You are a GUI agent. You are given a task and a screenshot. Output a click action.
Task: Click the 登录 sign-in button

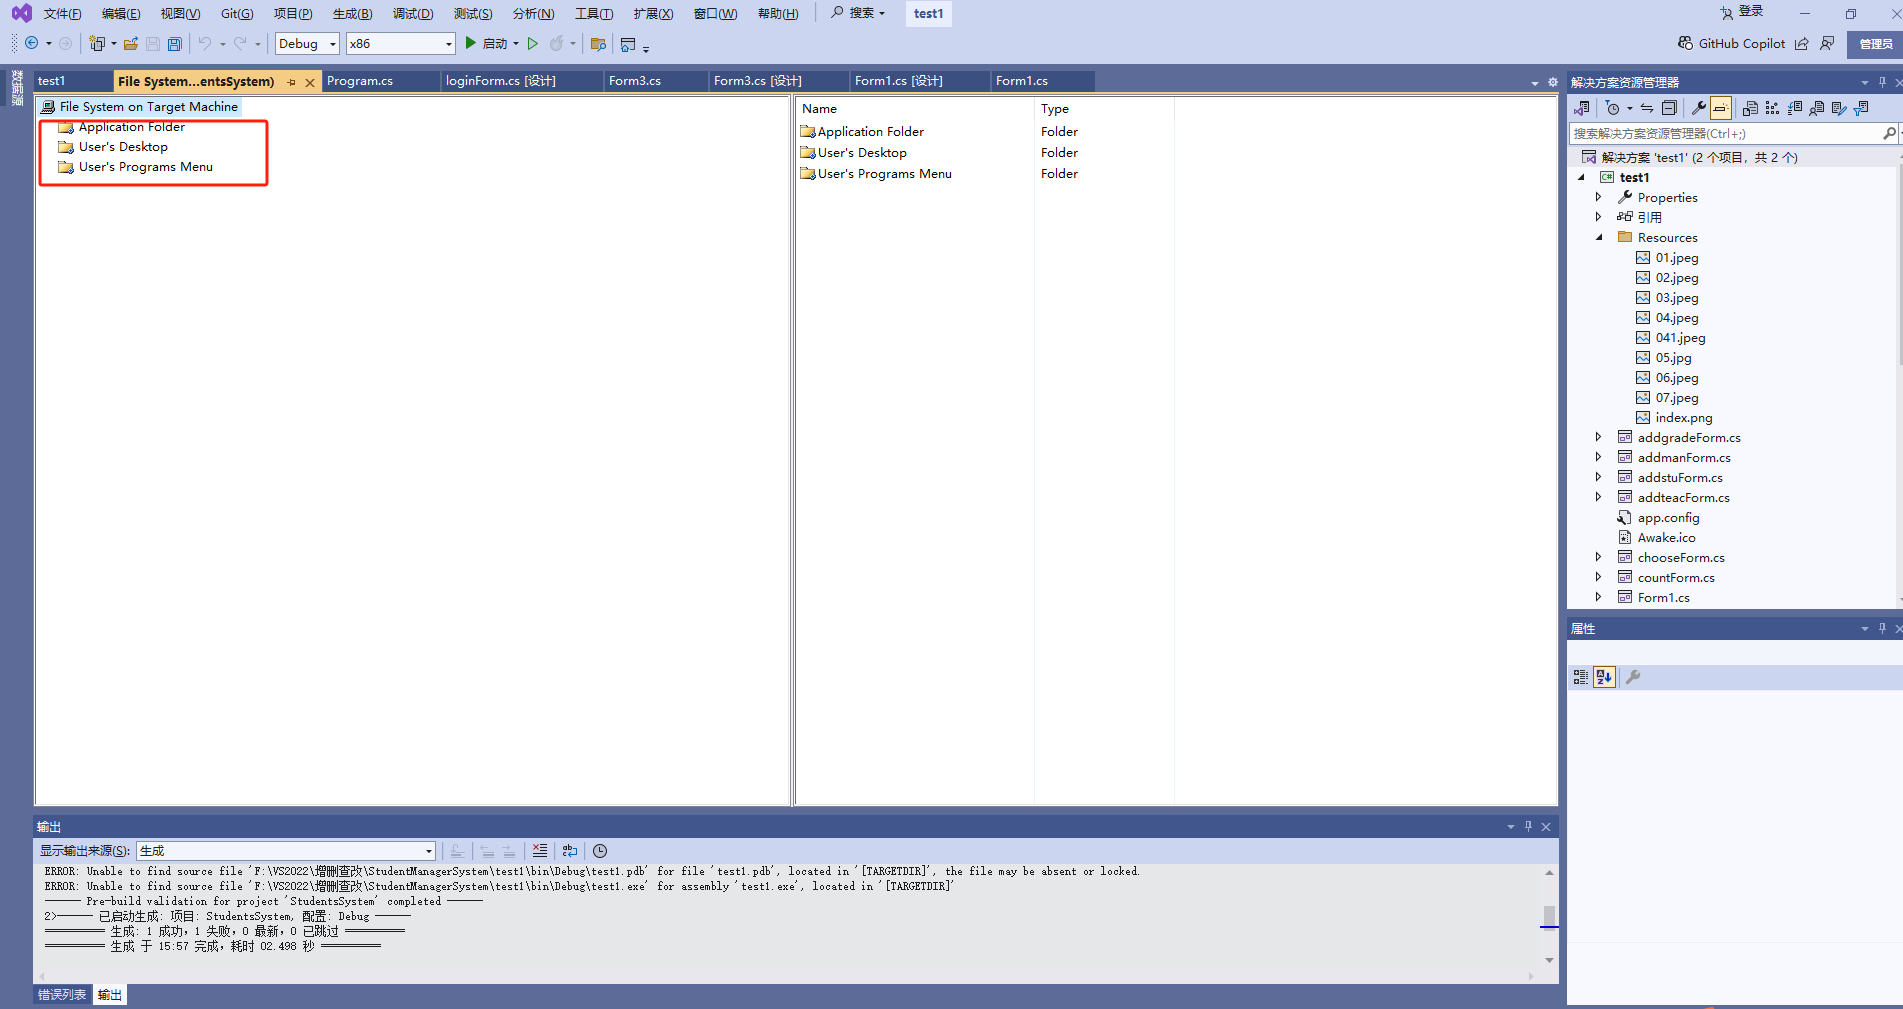point(1741,12)
